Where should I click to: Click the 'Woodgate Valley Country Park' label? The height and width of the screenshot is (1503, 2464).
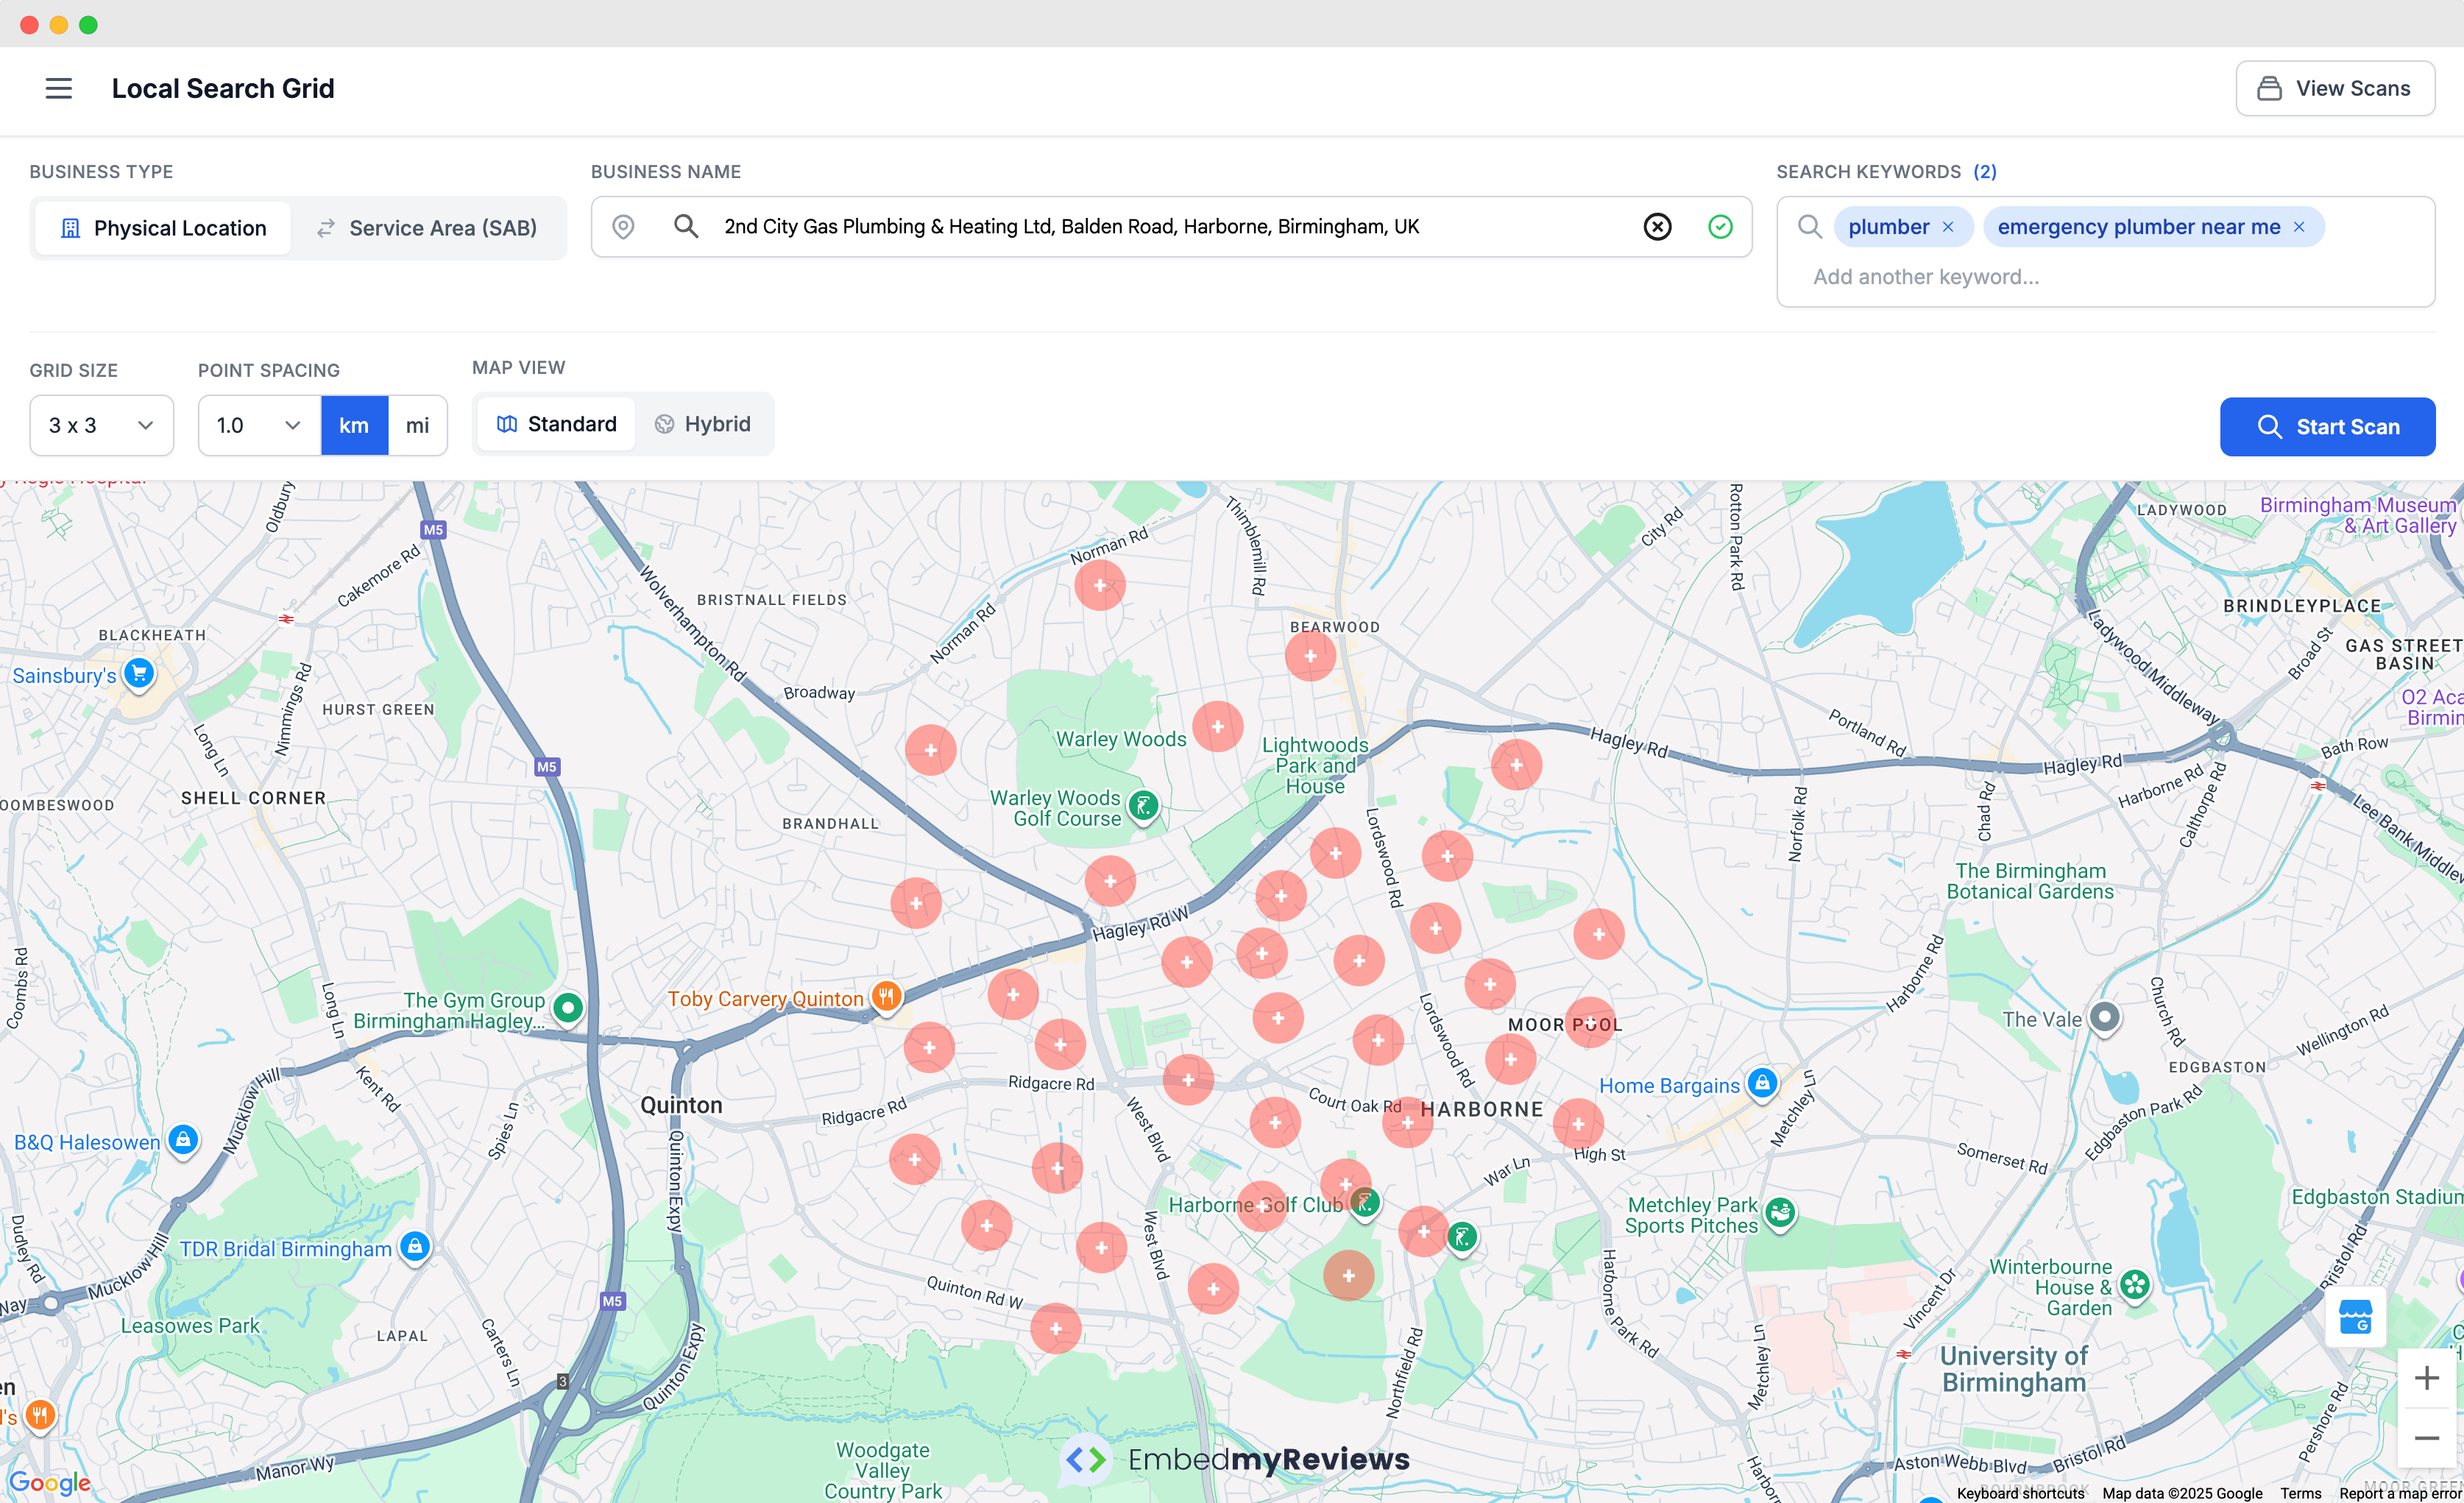[x=883, y=1470]
